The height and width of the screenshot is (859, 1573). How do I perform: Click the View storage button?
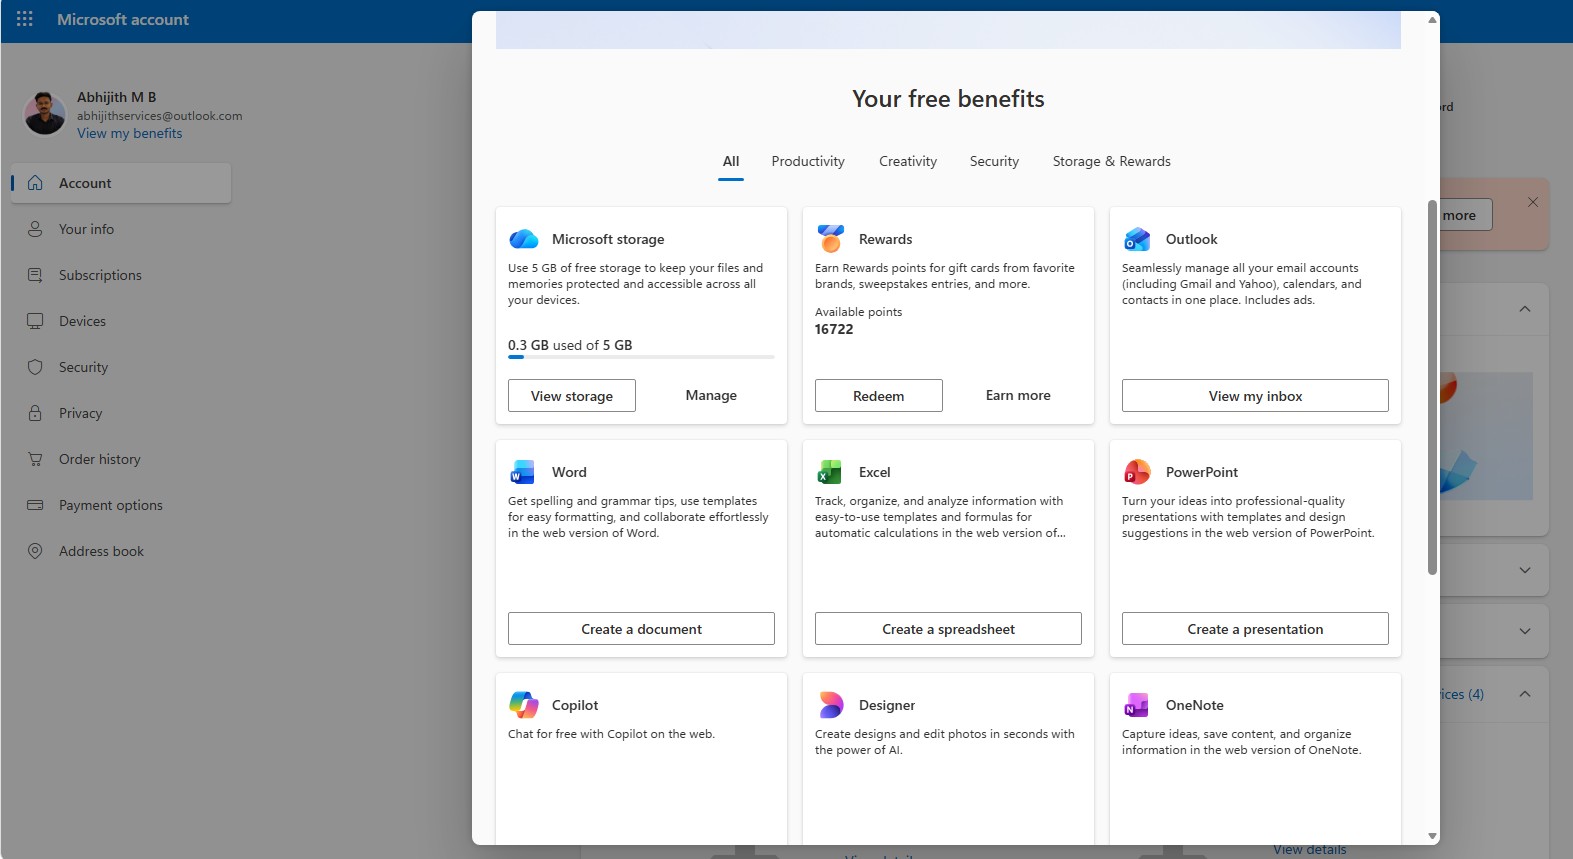(572, 395)
